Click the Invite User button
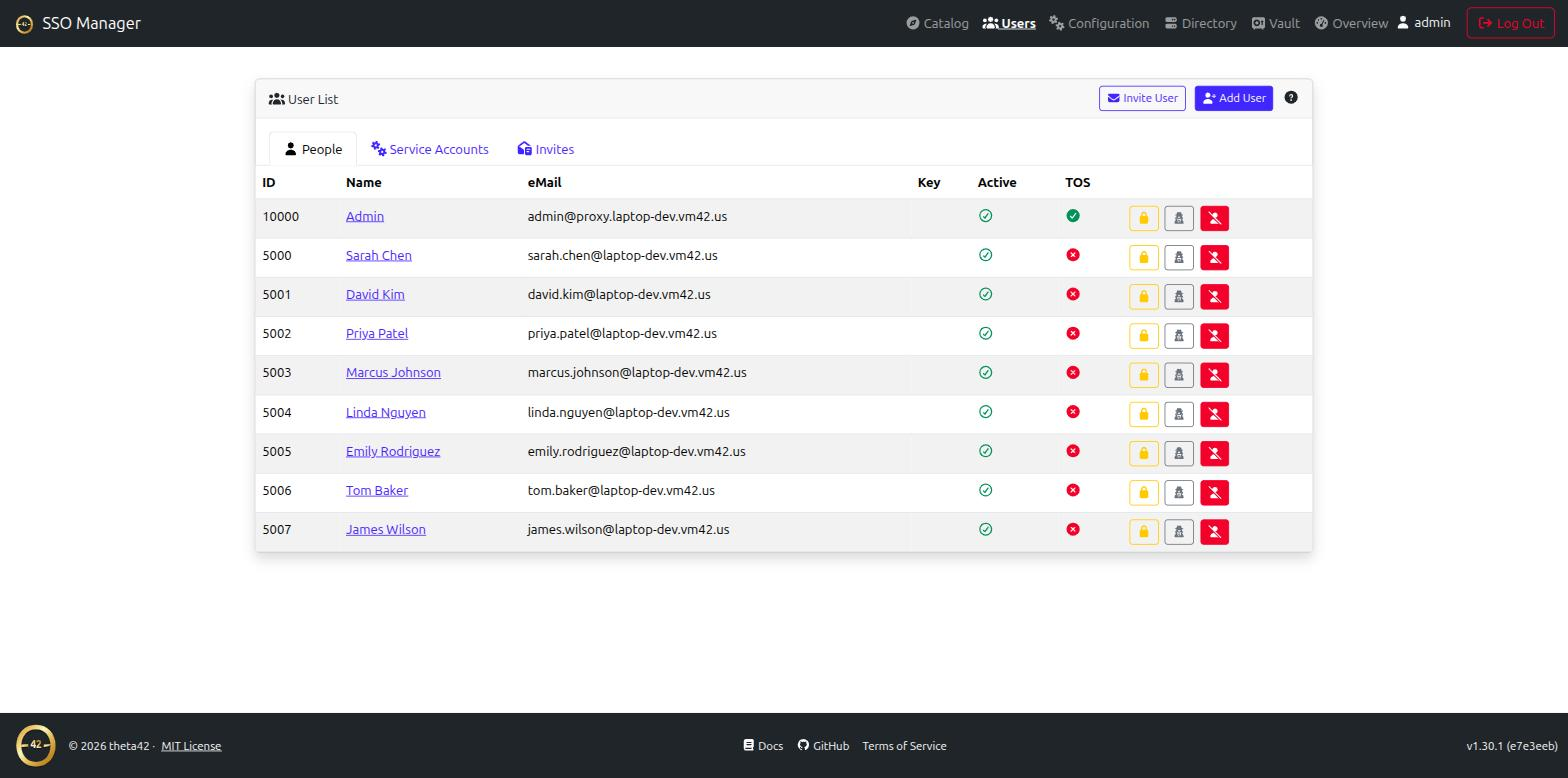 point(1142,98)
